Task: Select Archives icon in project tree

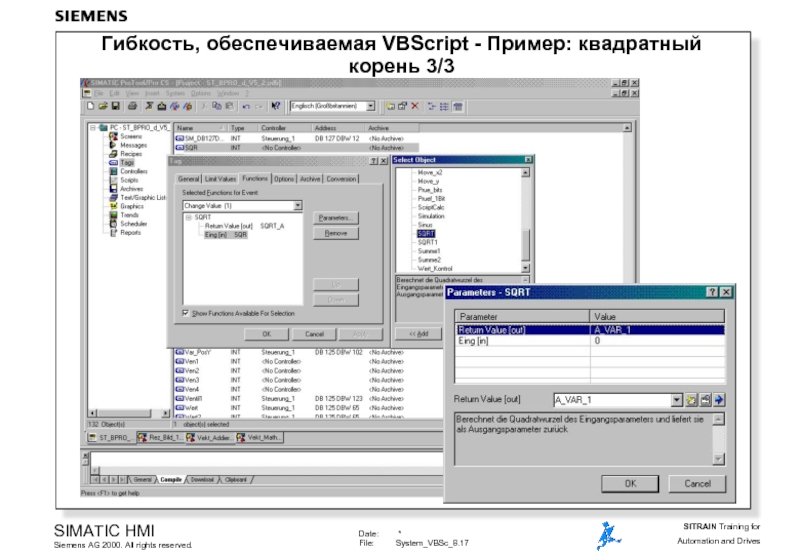Action: pos(113,189)
